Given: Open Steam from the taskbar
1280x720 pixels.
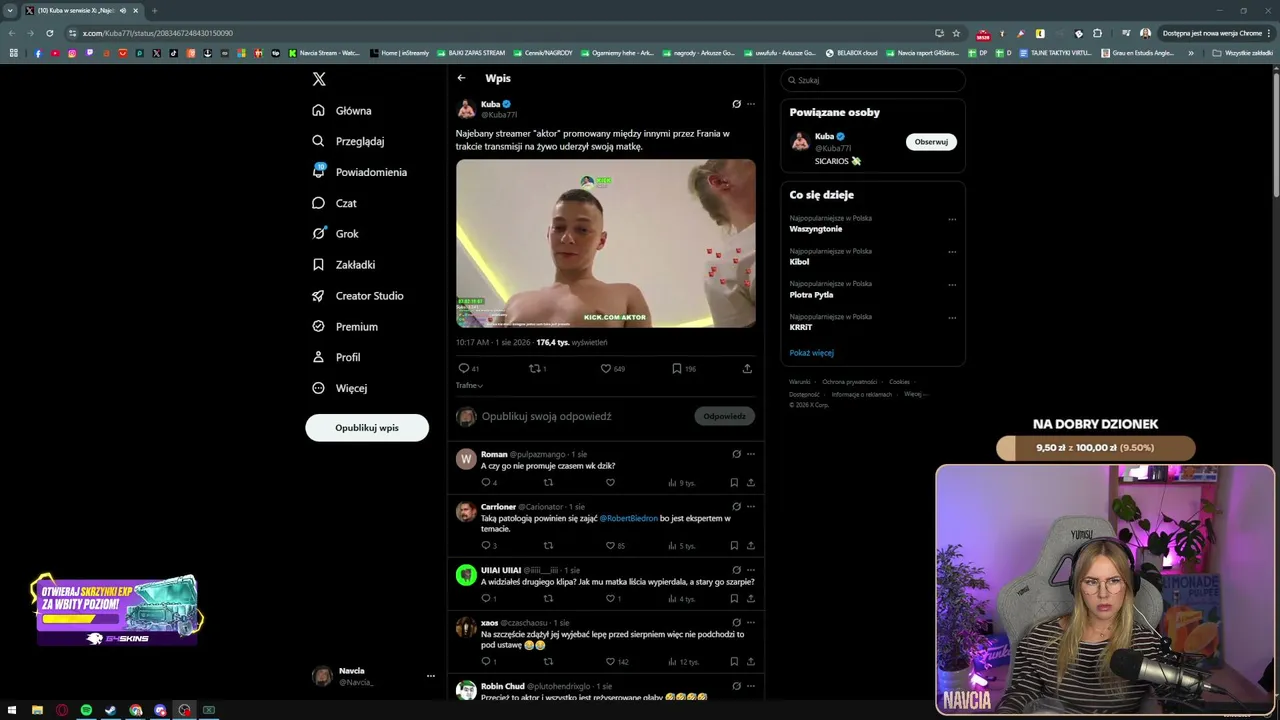Looking at the screenshot, I should (x=111, y=710).
